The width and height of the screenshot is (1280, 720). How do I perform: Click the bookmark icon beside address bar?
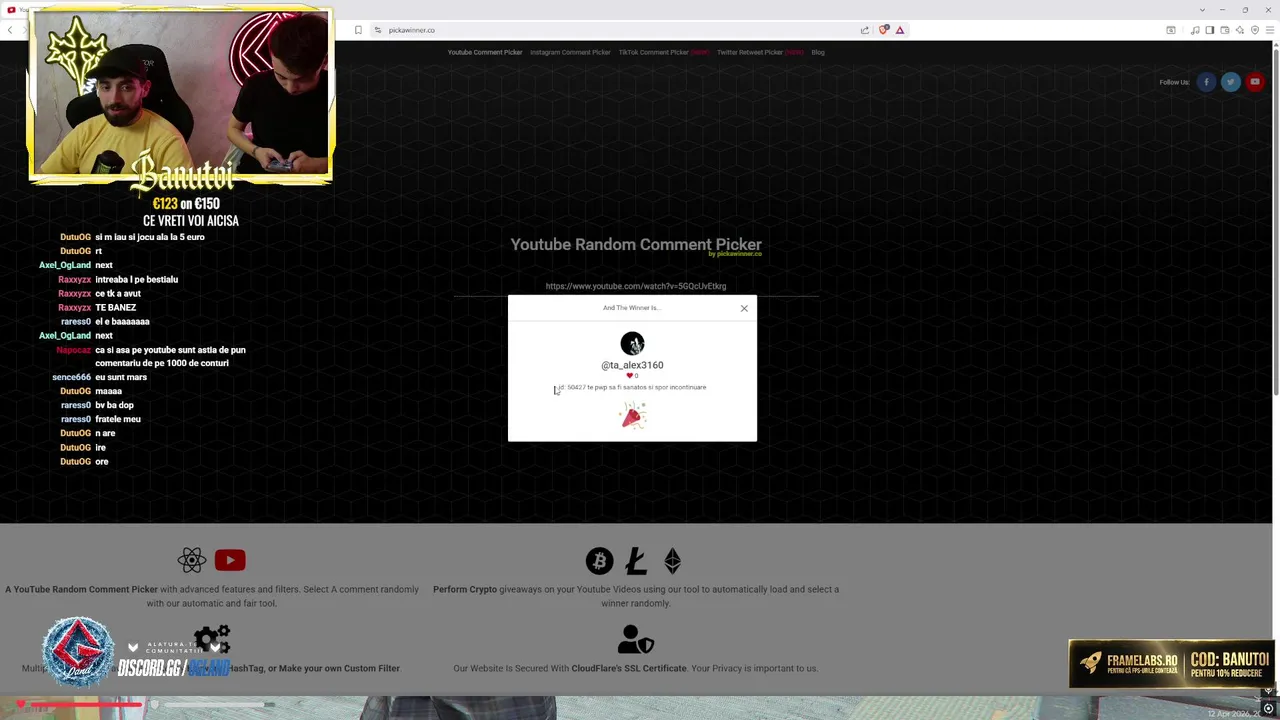pyautogui.click(x=358, y=30)
